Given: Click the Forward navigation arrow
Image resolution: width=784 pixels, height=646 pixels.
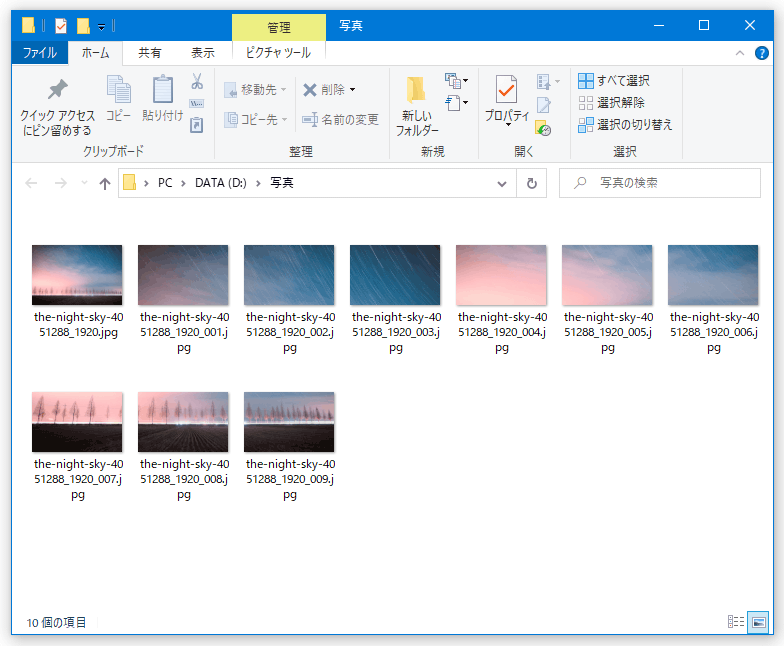Looking at the screenshot, I should point(60,183).
